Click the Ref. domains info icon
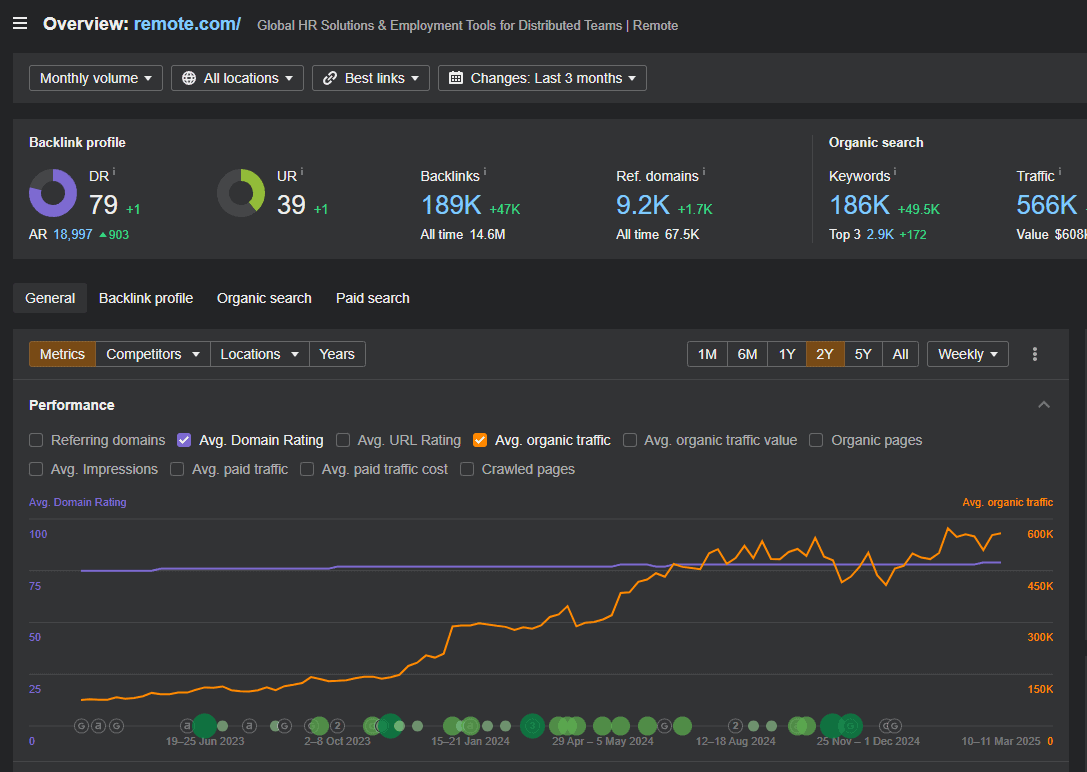 tap(704, 172)
